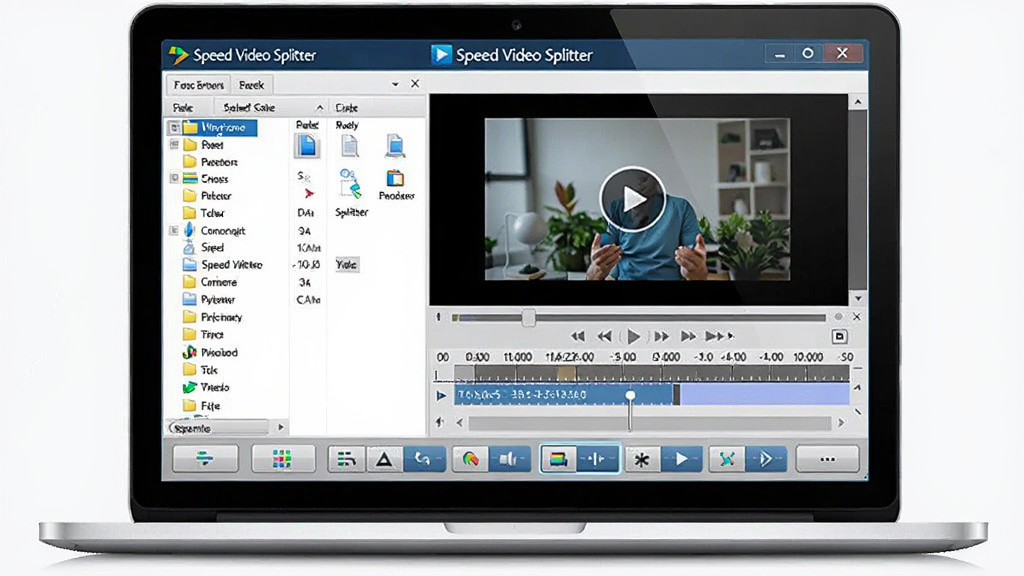The height and width of the screenshot is (576, 1024).
Task: Click the round record dot beside seek bar
Action: 839,317
